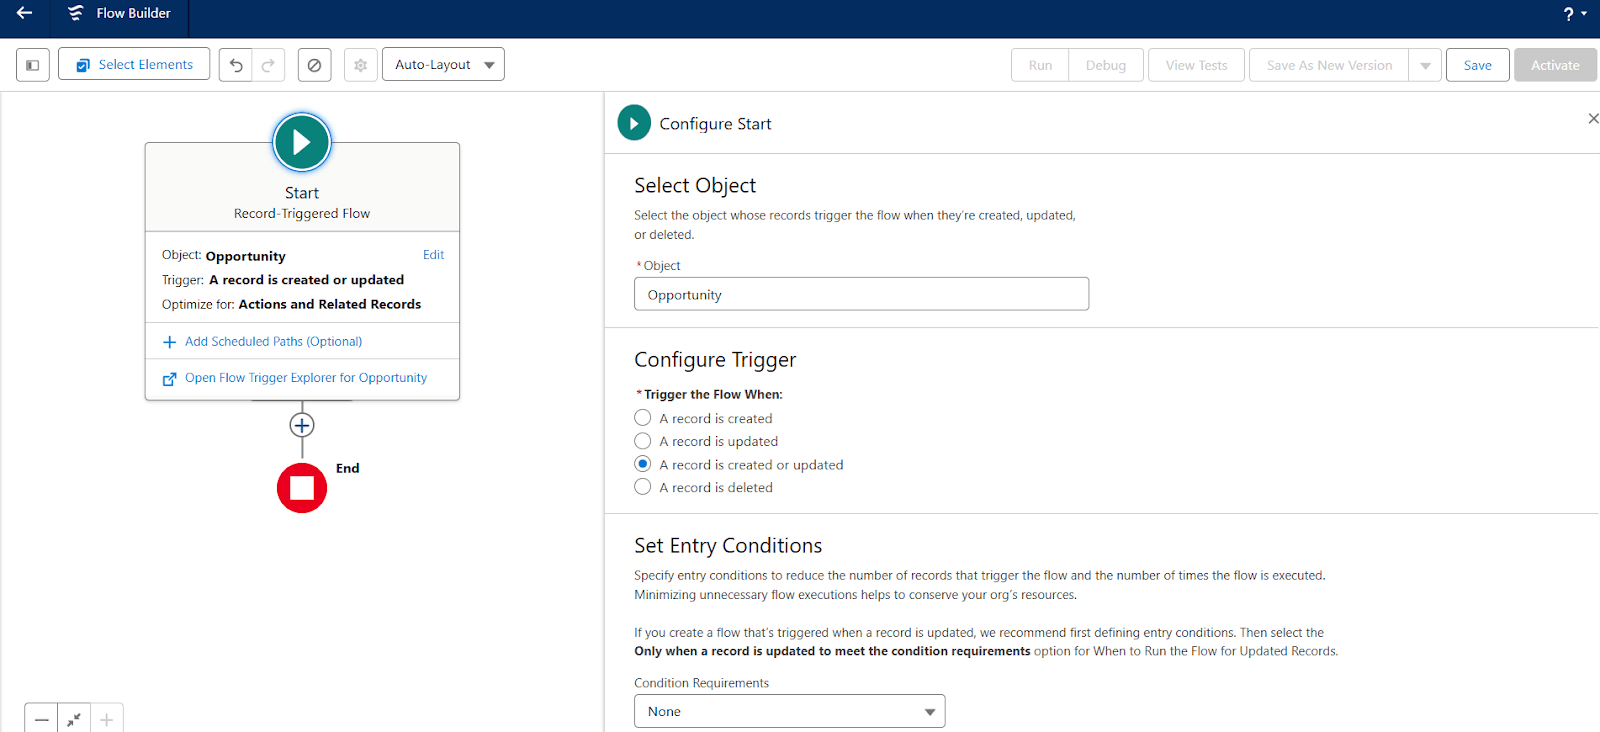Click 'Record-Triggered Flow' text

point(302,213)
